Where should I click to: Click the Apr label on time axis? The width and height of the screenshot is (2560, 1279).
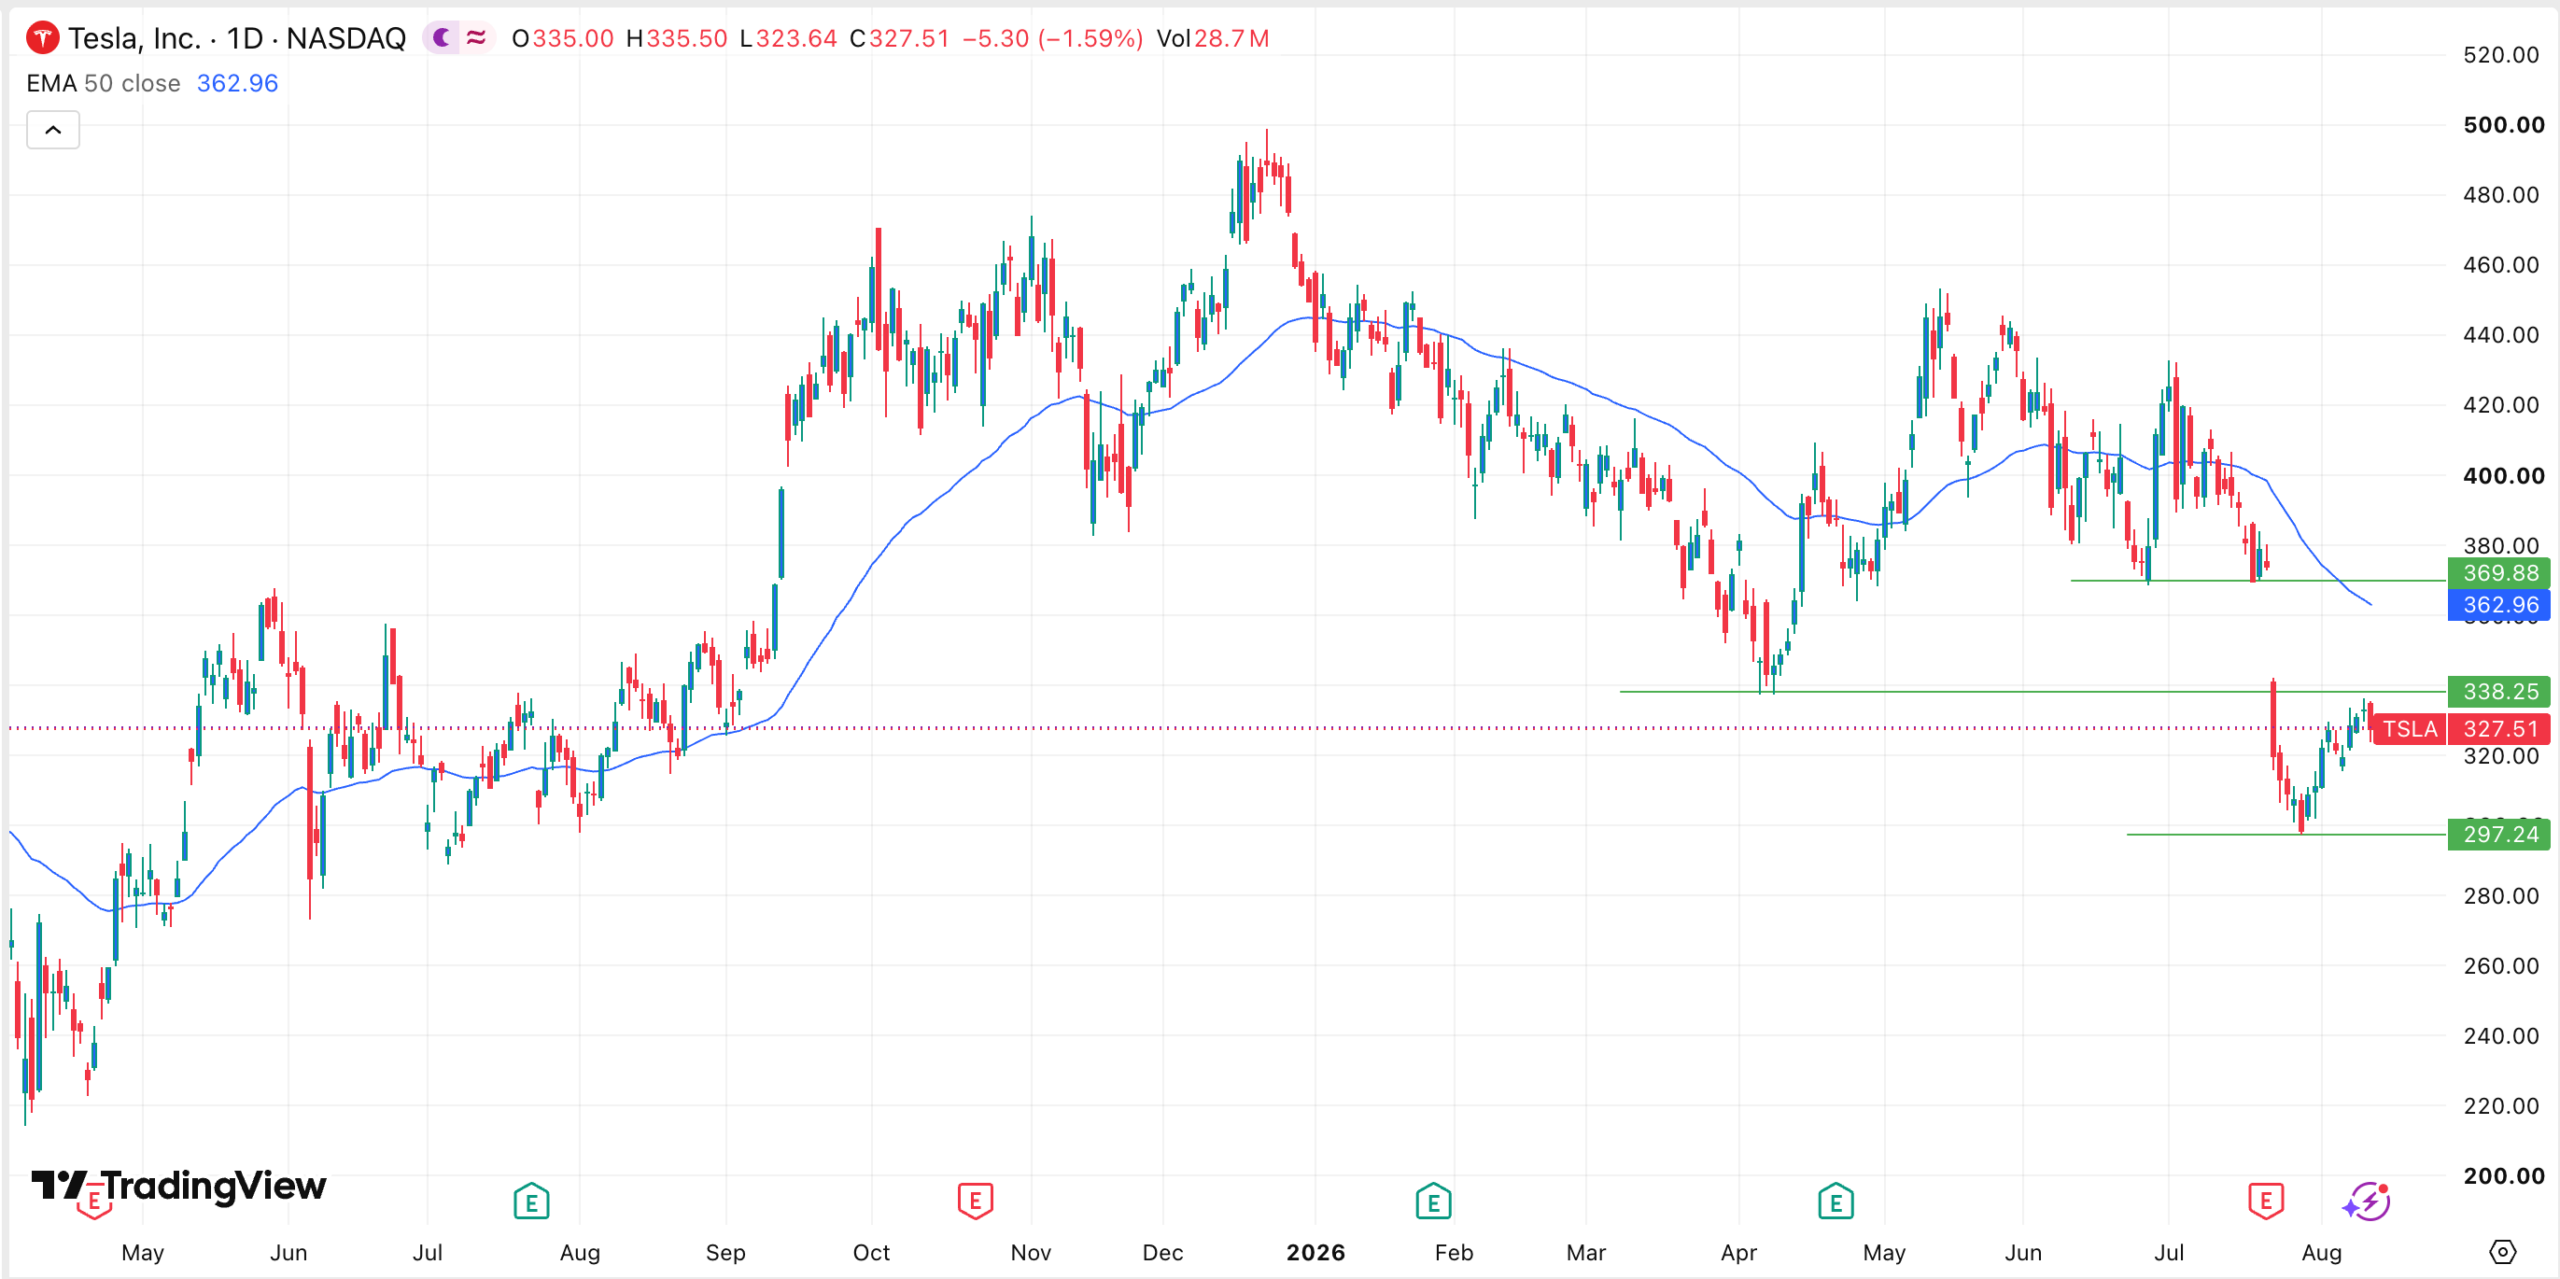pyautogui.click(x=1739, y=1252)
